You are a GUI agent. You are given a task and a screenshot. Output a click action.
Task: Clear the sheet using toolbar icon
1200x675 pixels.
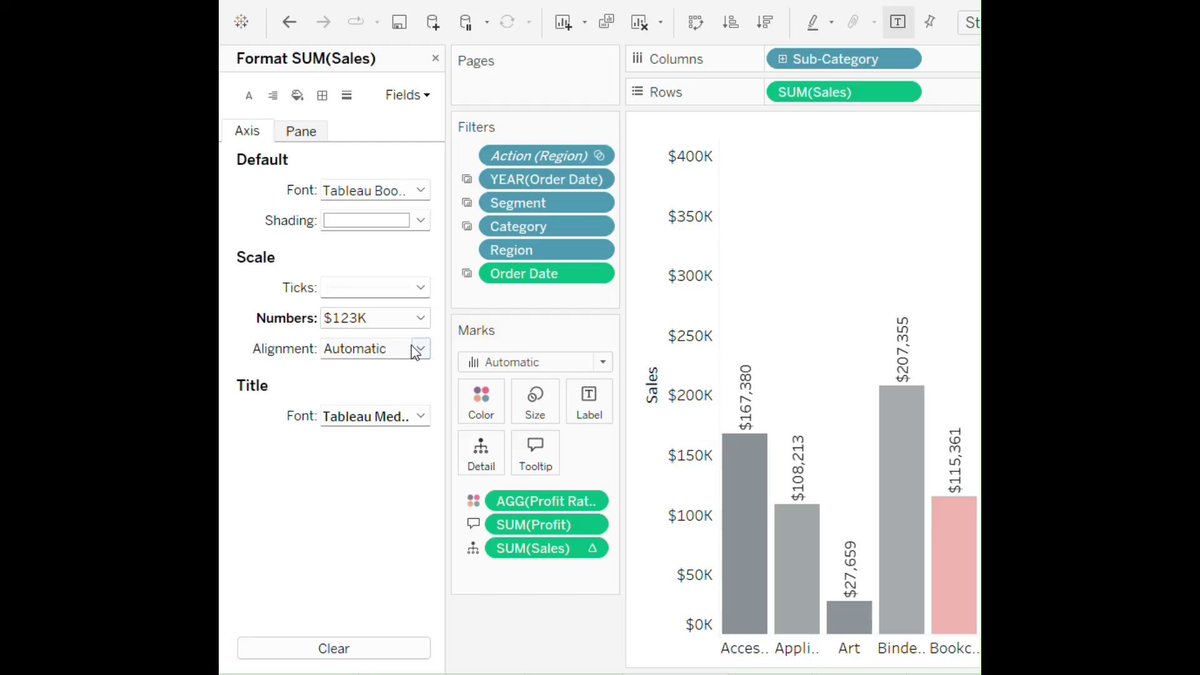pyautogui.click(x=640, y=22)
